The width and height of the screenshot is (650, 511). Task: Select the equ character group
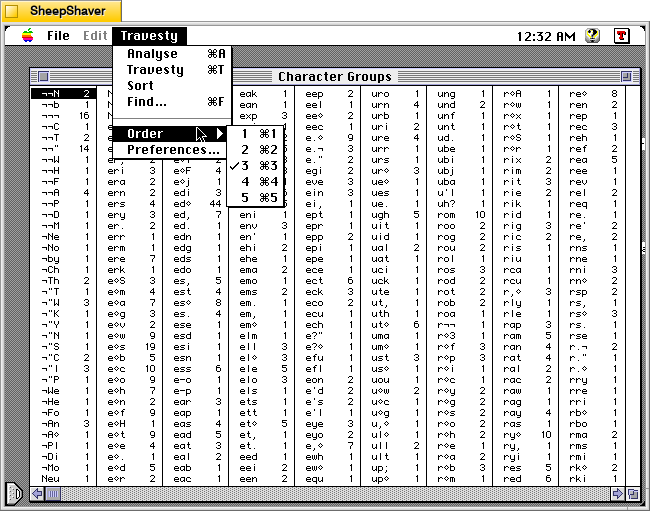pos(327,478)
